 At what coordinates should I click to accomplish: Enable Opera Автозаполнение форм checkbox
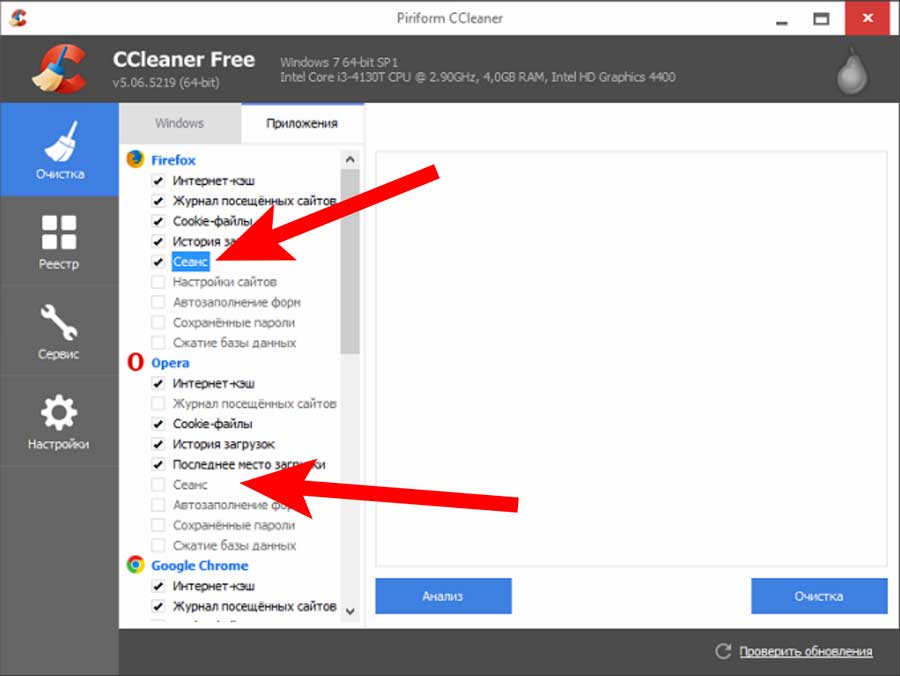pos(158,505)
